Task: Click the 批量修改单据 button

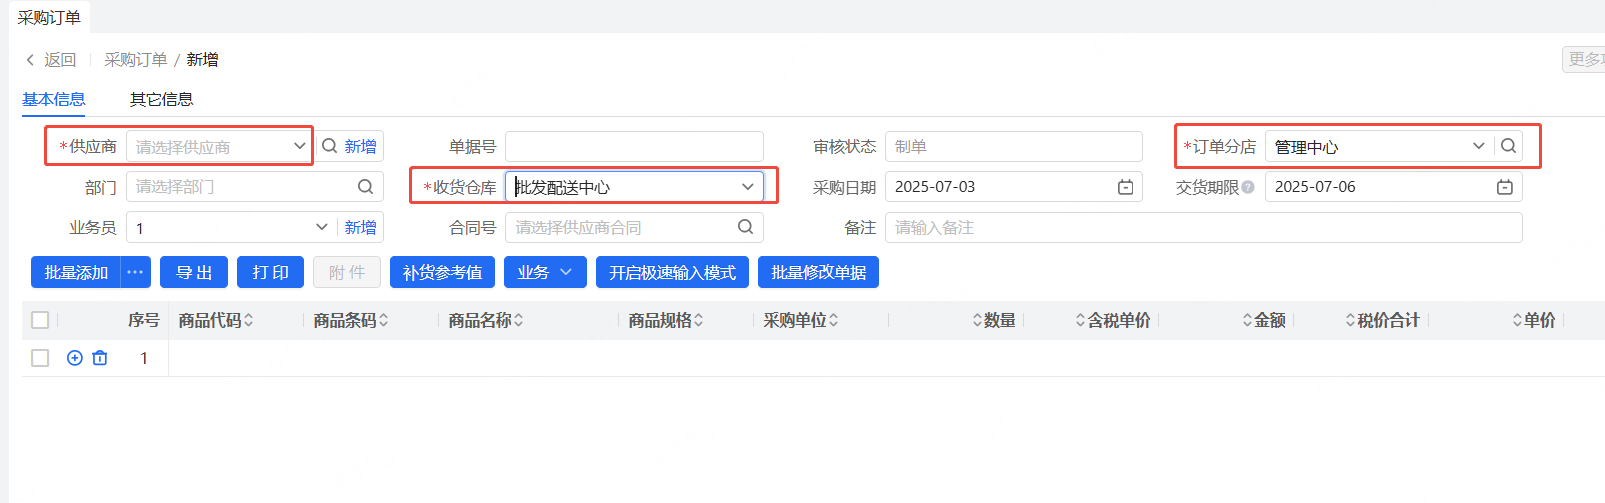Action: tap(818, 272)
